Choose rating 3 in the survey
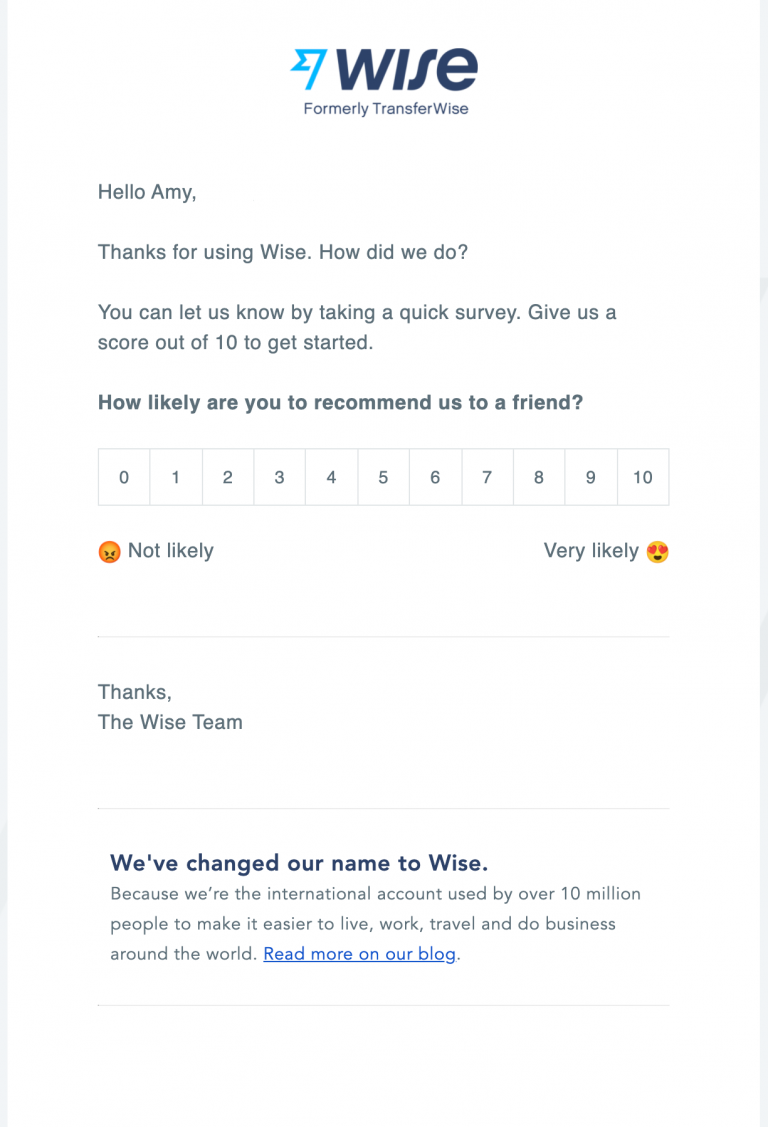 coord(279,477)
